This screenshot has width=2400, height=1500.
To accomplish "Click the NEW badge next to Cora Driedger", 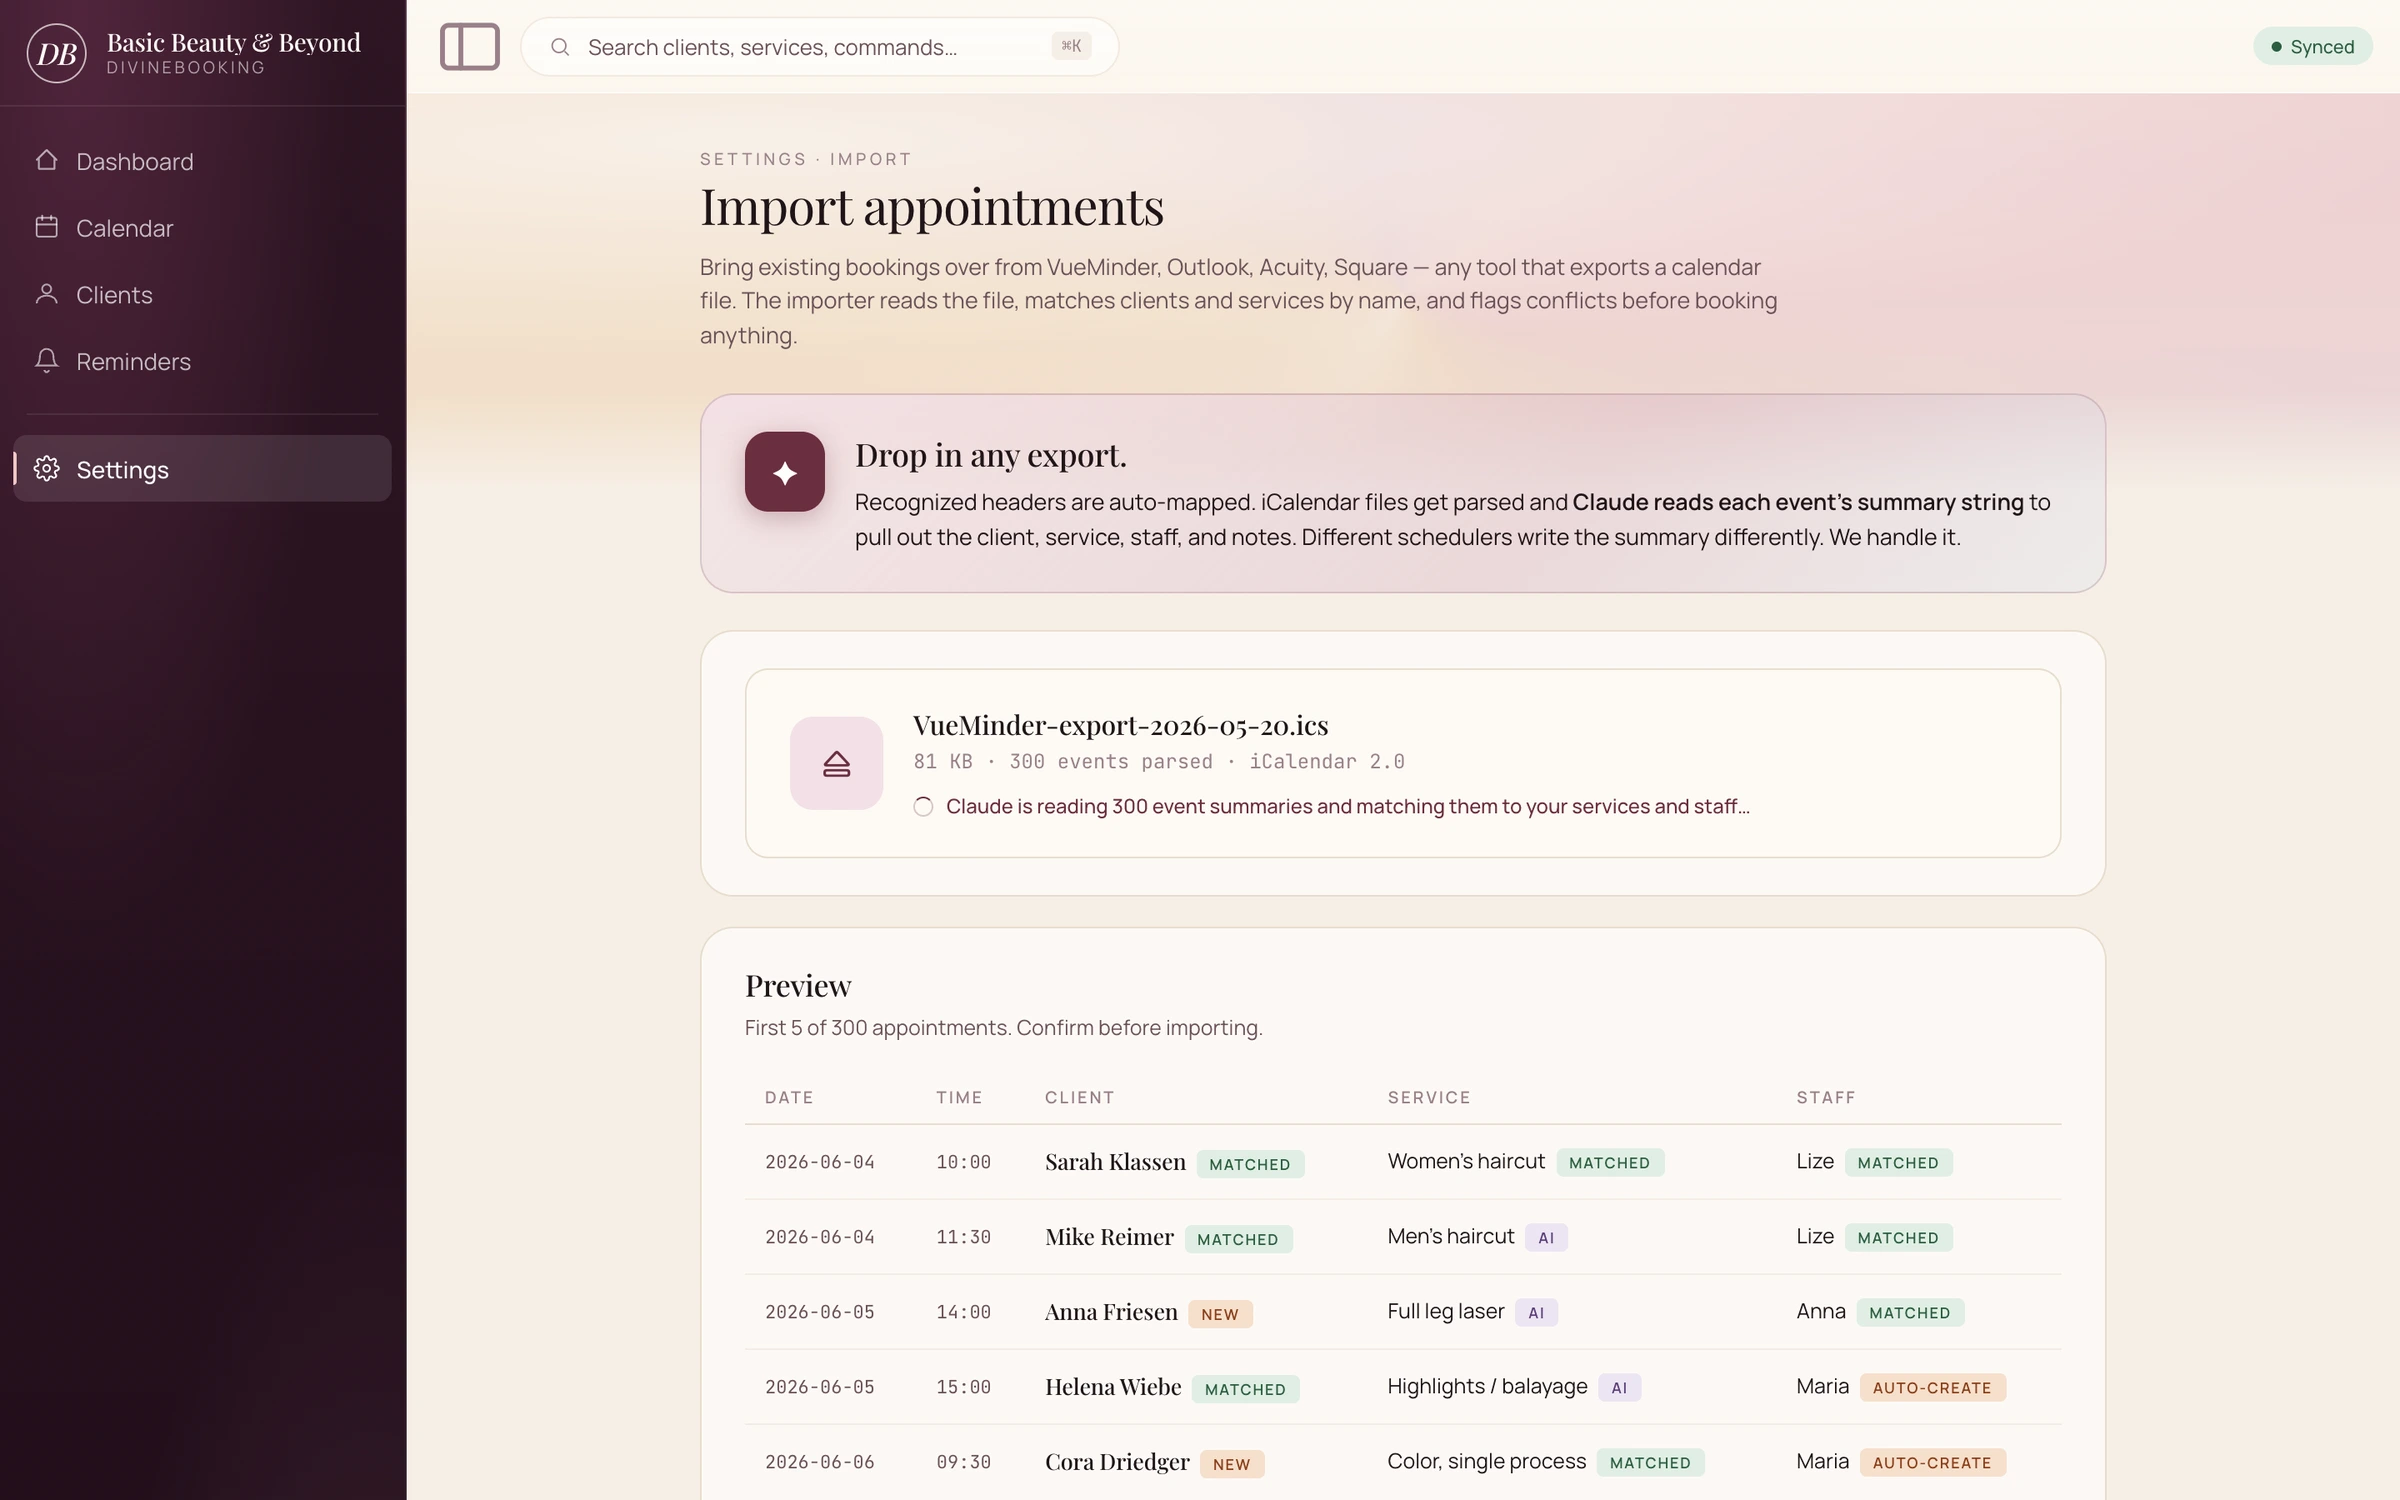I will 1232,1464.
